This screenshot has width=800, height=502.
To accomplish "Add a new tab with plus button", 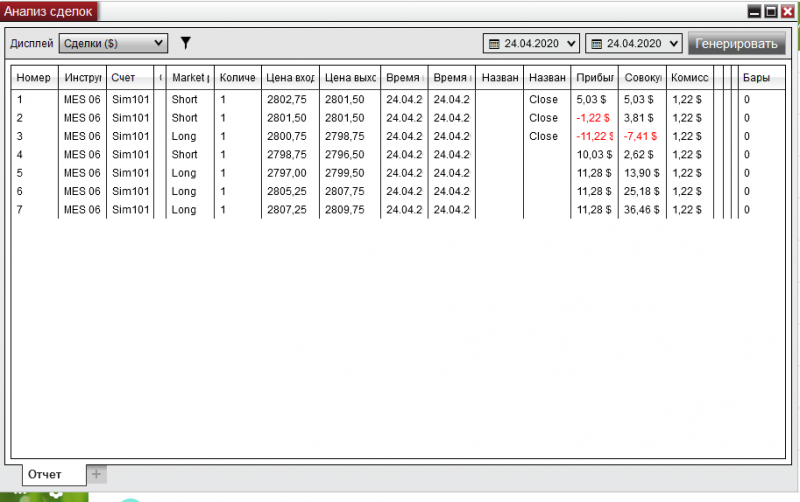I will click(96, 474).
